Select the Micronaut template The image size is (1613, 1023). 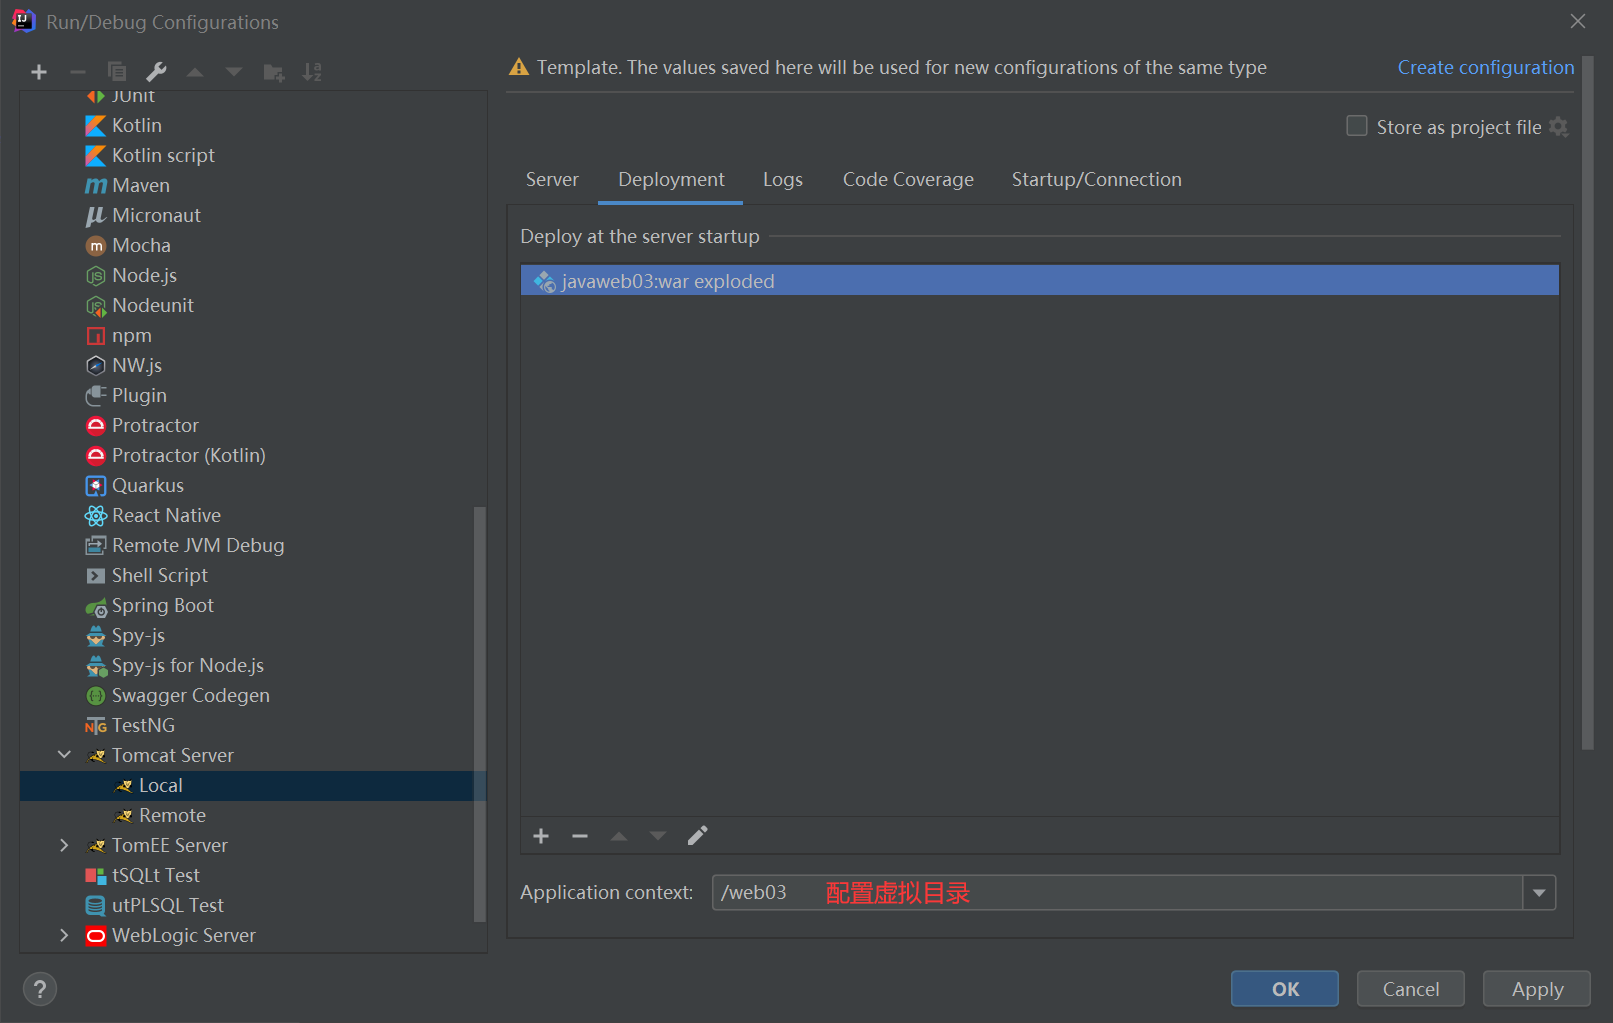pyautogui.click(x=253, y=215)
